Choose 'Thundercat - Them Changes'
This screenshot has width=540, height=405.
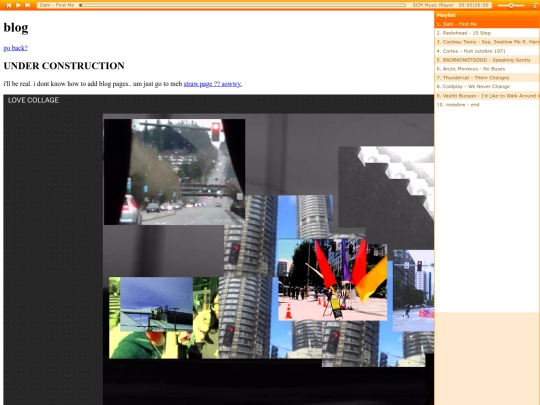487,78
